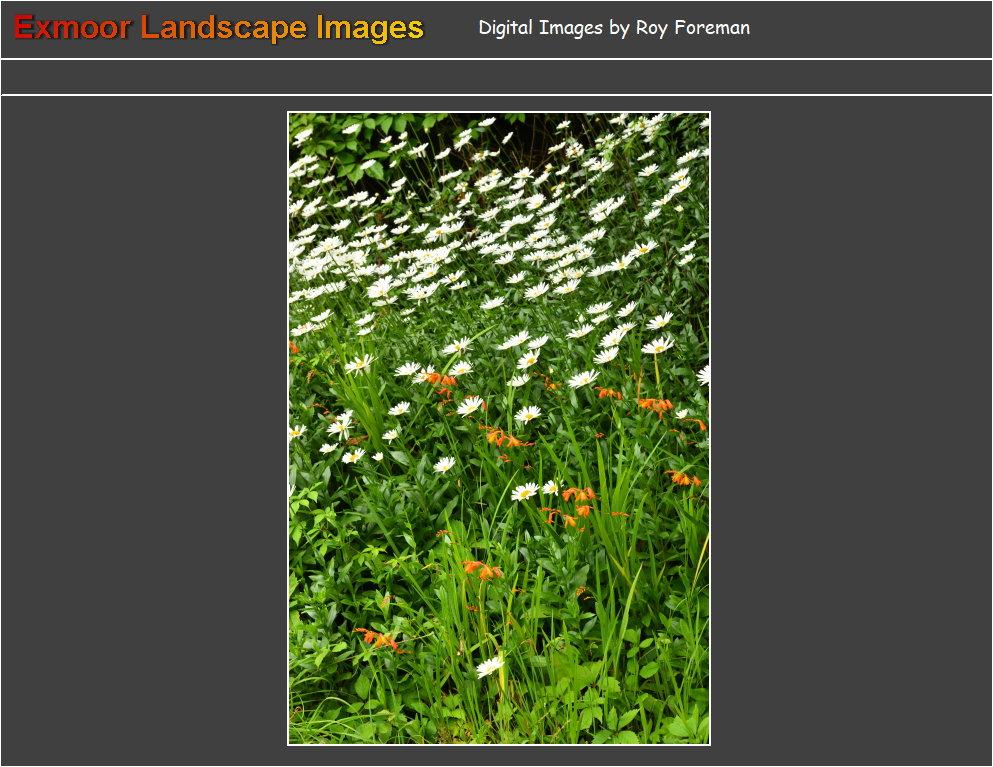
Task: Click the orange flower at the photo's lower left
Action: [x=378, y=638]
